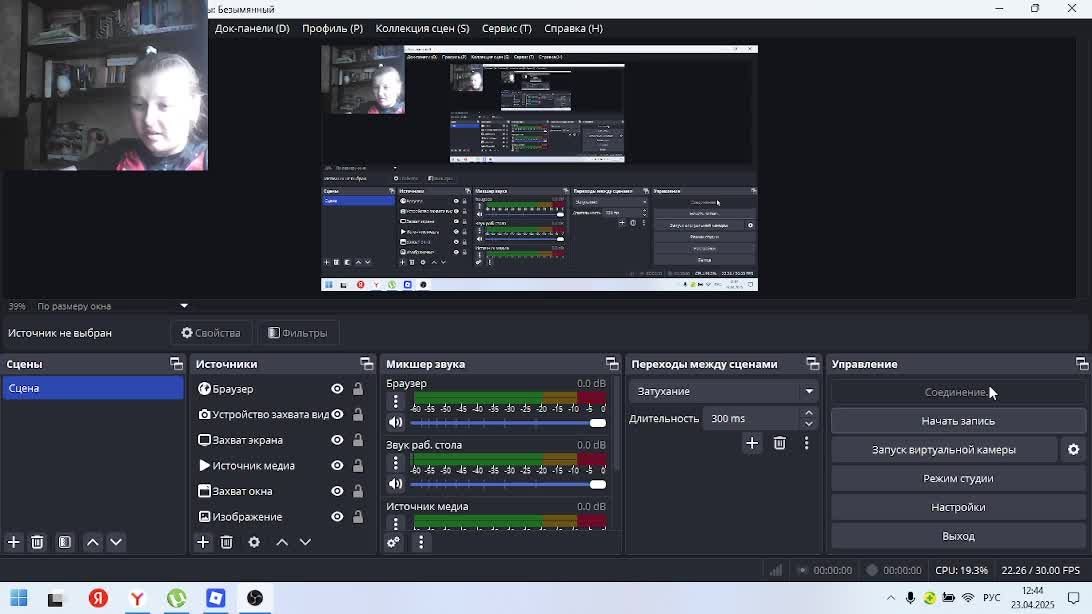Open Справка menu
1092x614 pixels.
click(x=573, y=29)
